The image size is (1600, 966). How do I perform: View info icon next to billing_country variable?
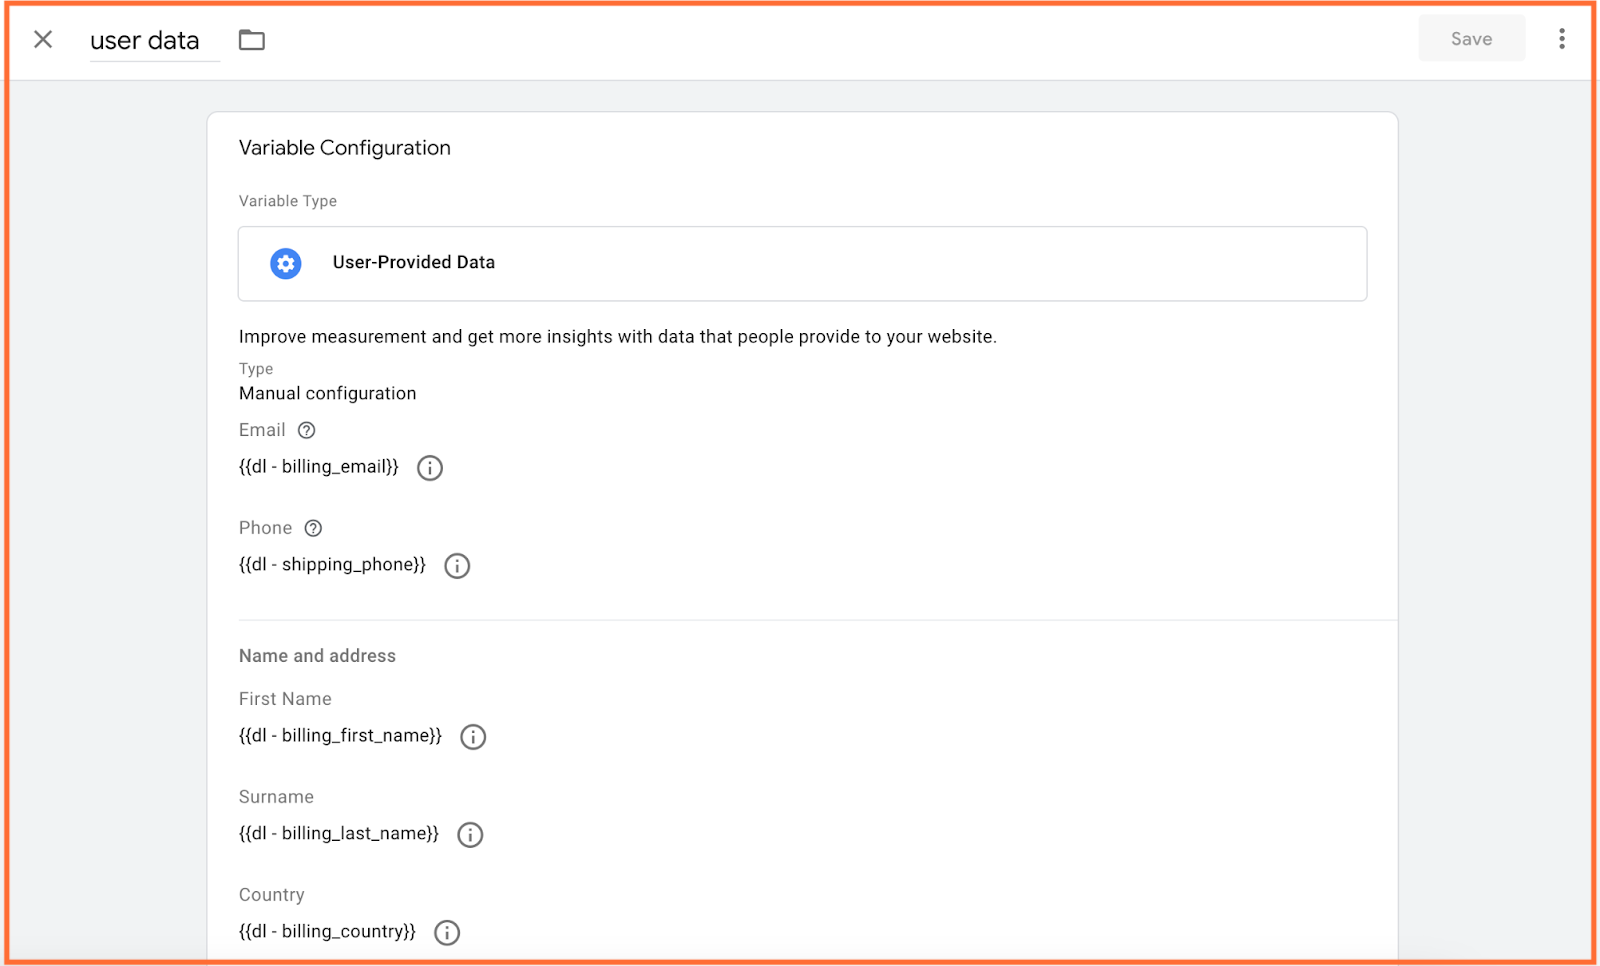tap(446, 932)
